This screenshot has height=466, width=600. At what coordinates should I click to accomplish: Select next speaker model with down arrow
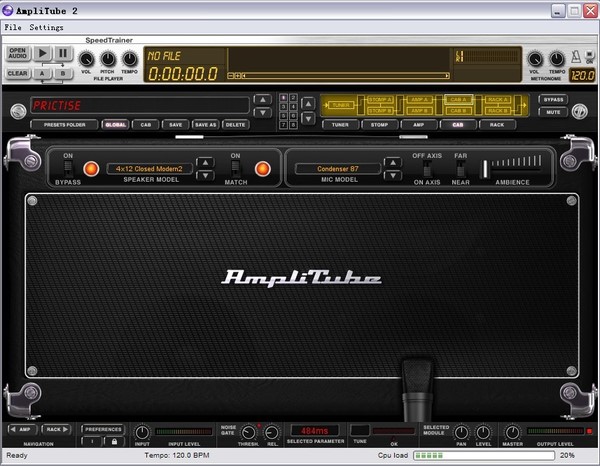click(x=205, y=175)
